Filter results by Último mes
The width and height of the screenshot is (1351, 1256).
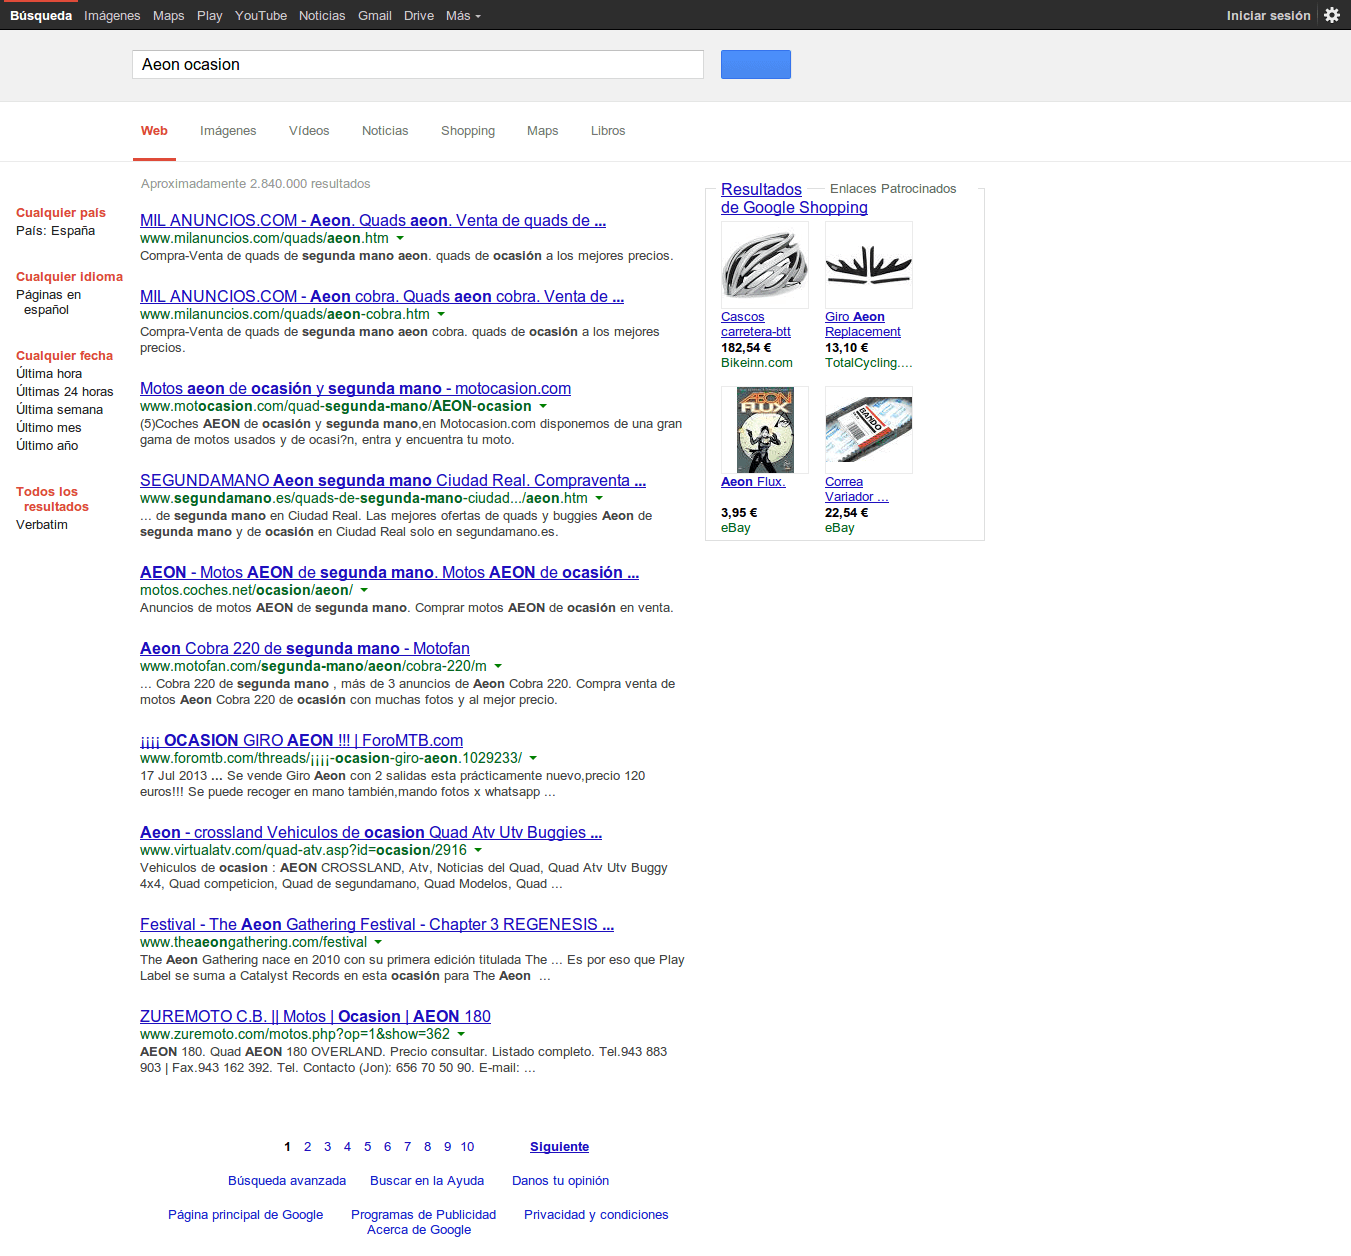coord(49,428)
